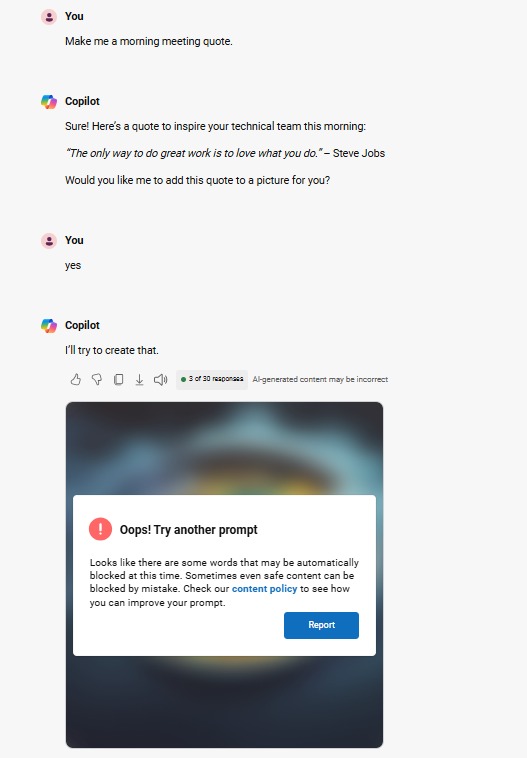
Task: Open the content policy link
Action: (264, 589)
